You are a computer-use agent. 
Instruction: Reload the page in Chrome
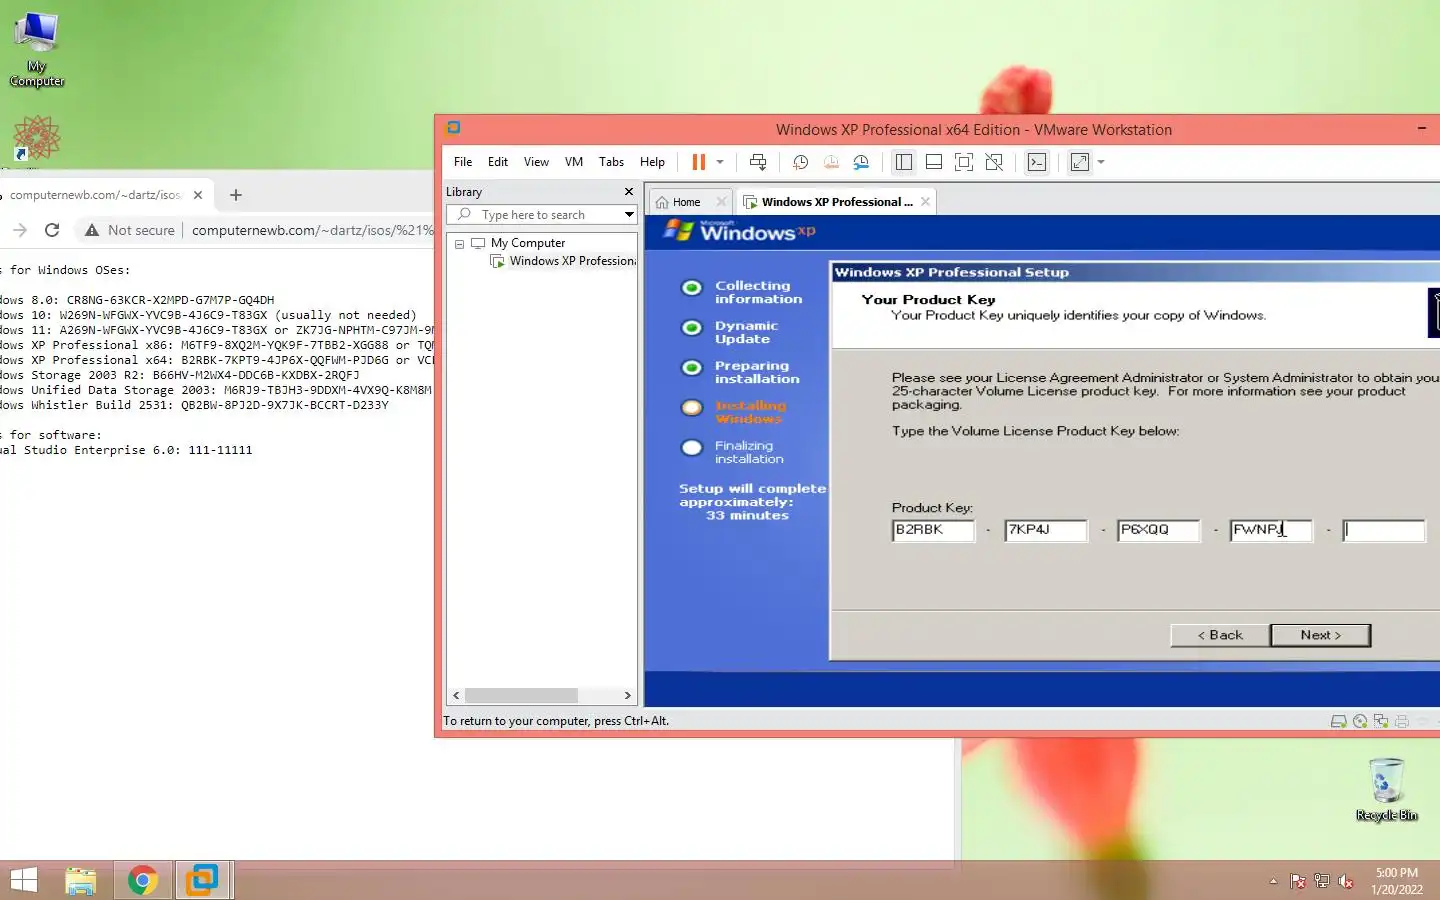52,230
